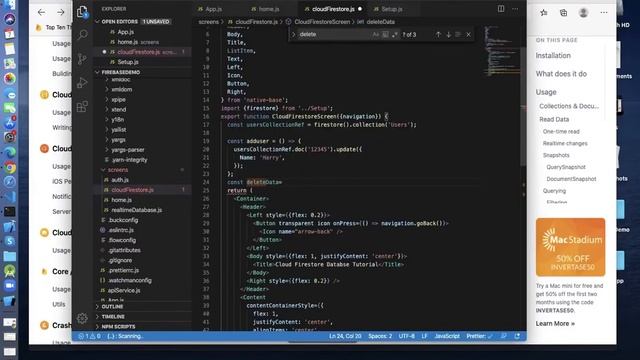Click browser favorites star icon
Image resolution: width=640 pixels, height=360 pixels.
tap(544, 13)
